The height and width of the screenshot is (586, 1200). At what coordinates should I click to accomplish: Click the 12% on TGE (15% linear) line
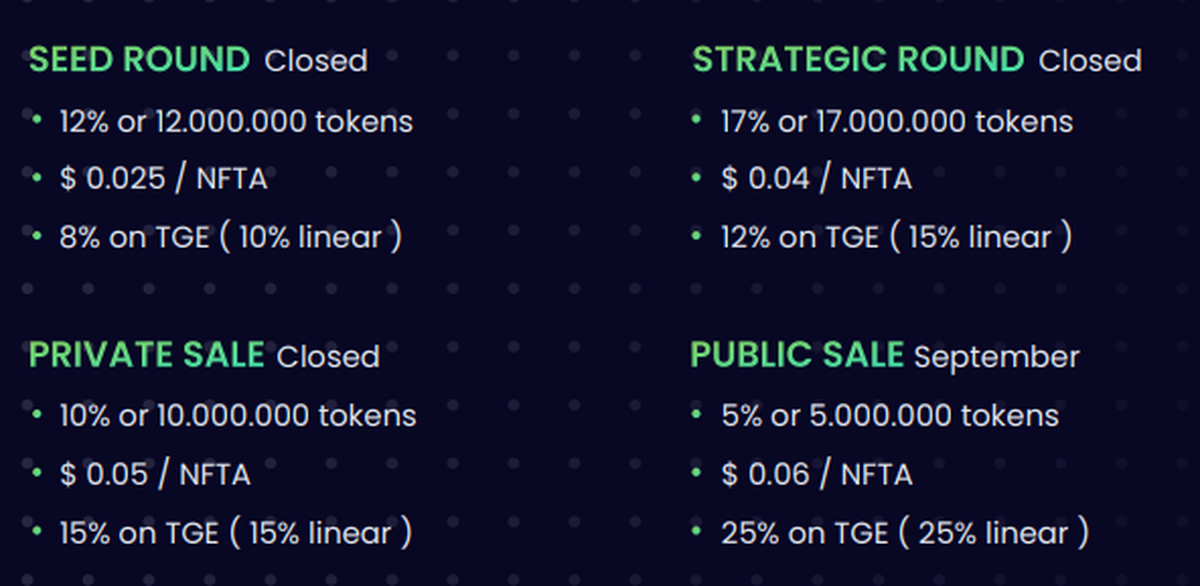(896, 238)
